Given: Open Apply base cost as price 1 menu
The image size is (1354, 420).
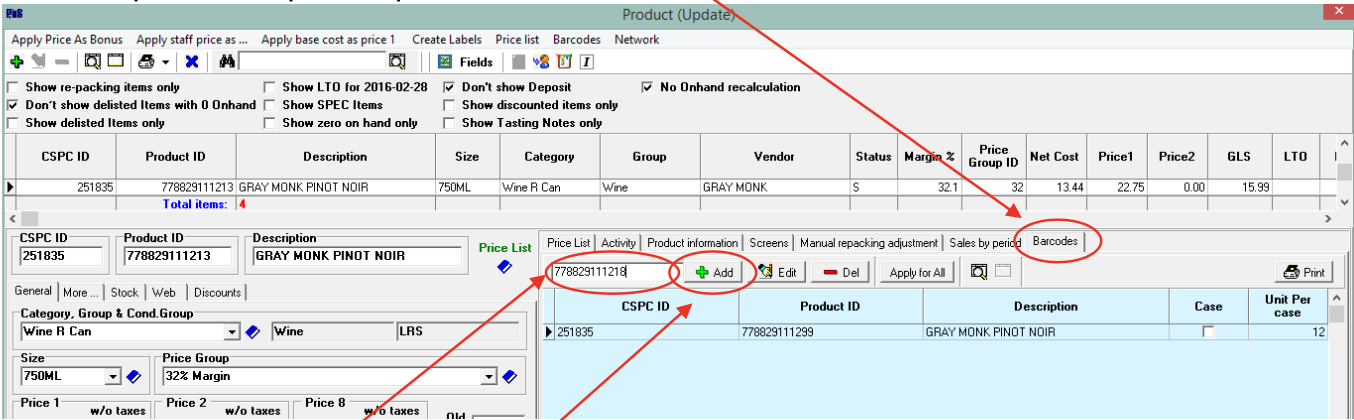Looking at the screenshot, I should [328, 39].
